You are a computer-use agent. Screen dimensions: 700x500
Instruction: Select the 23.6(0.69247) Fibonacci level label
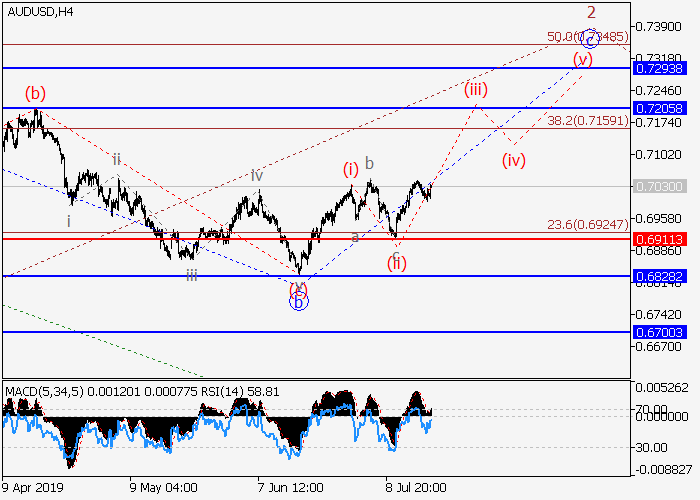588,225
